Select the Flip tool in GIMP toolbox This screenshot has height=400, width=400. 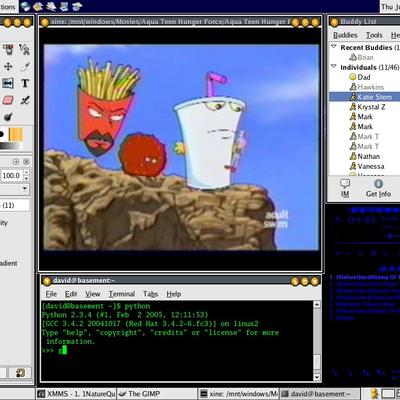point(8,83)
